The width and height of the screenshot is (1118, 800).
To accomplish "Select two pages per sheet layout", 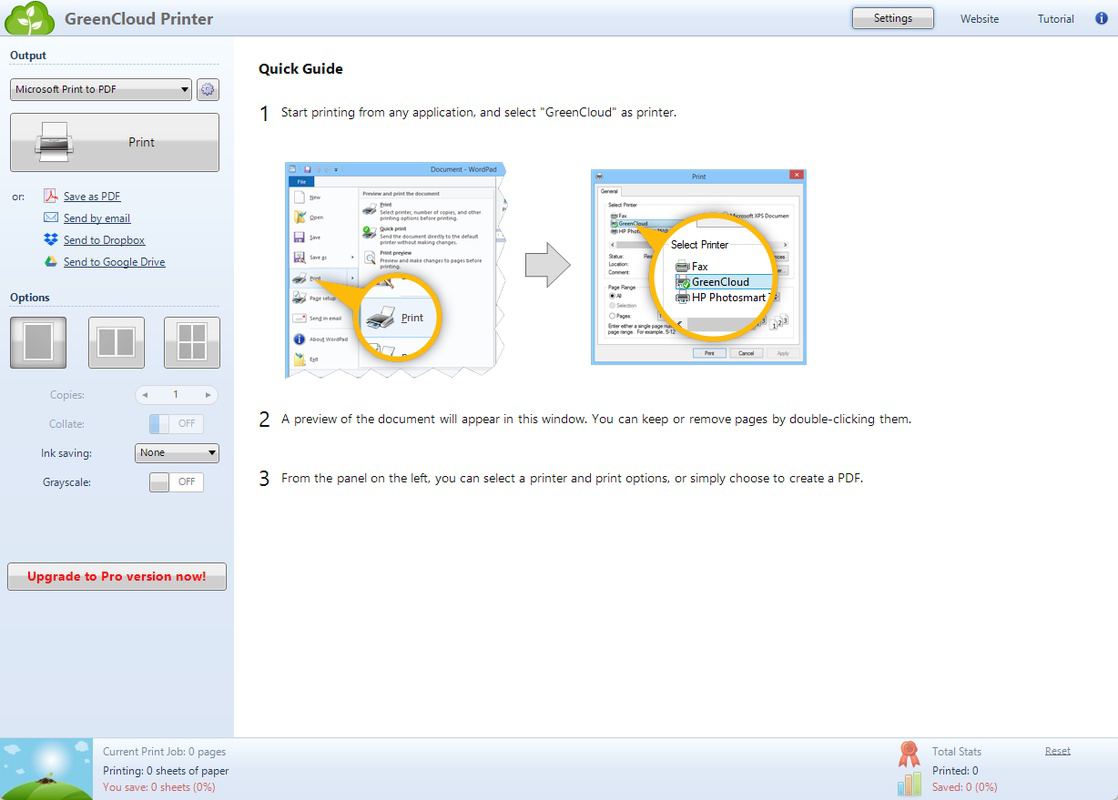I will 116,342.
